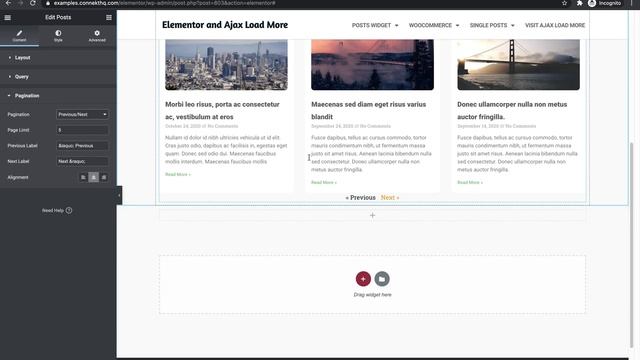Open the browser extensions puzzle icon
The width and height of the screenshot is (640, 360).
click(x=579, y=3)
